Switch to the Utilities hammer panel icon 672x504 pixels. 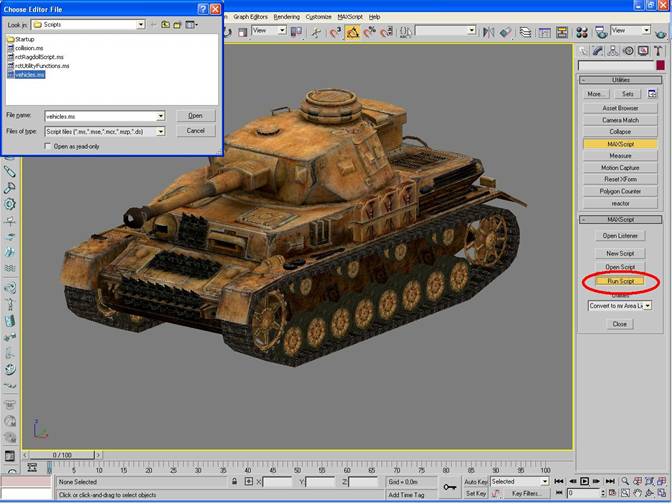point(658,51)
